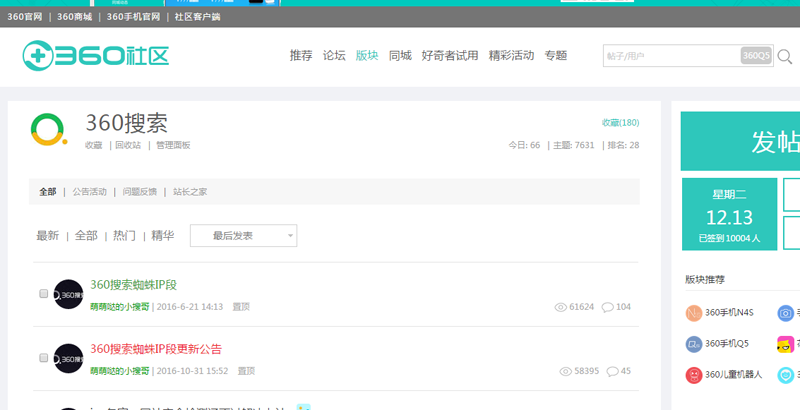Filter posts by 全部 next to 最新
The image size is (800, 410).
point(86,236)
